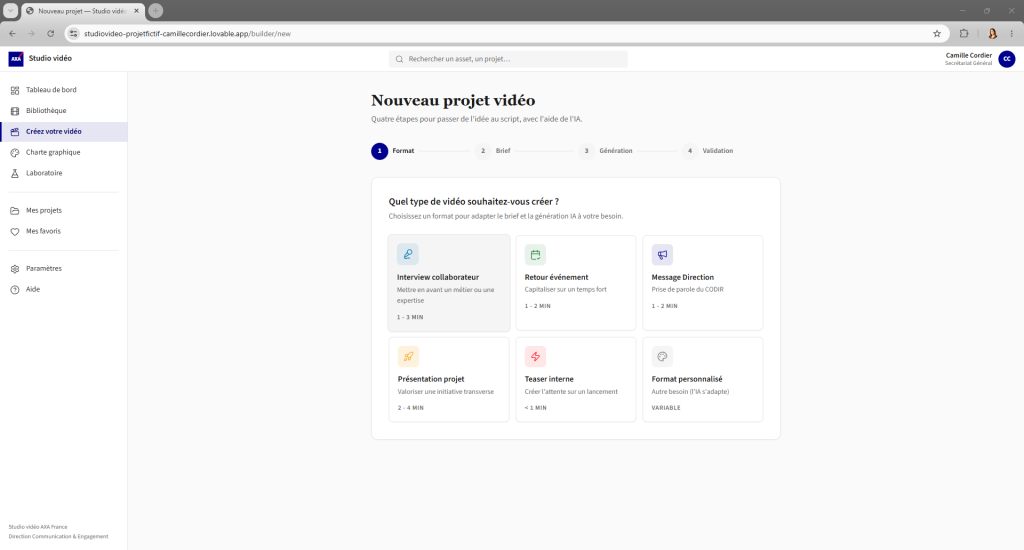Click '1 - 3 MIN' duration label
Viewport: 1024px width, 550px height.
coord(410,317)
